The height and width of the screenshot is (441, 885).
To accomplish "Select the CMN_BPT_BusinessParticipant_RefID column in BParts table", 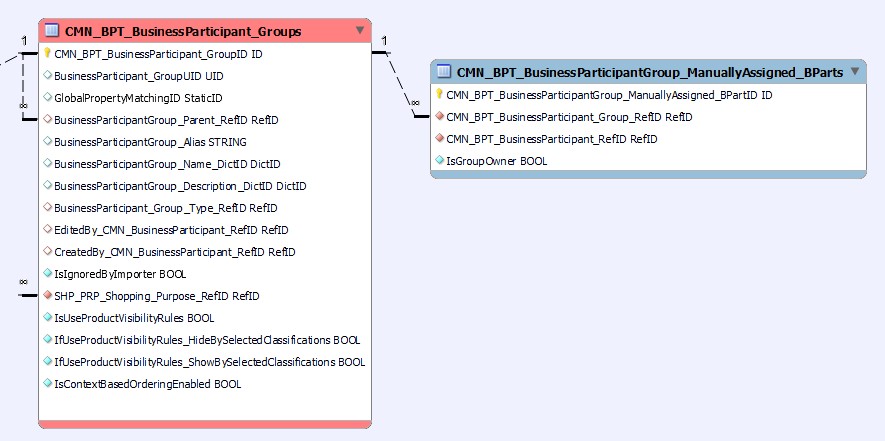I will (x=551, y=139).
